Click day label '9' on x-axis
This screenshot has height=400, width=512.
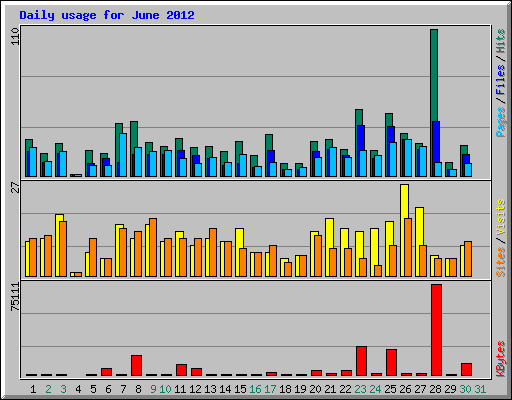click(153, 389)
